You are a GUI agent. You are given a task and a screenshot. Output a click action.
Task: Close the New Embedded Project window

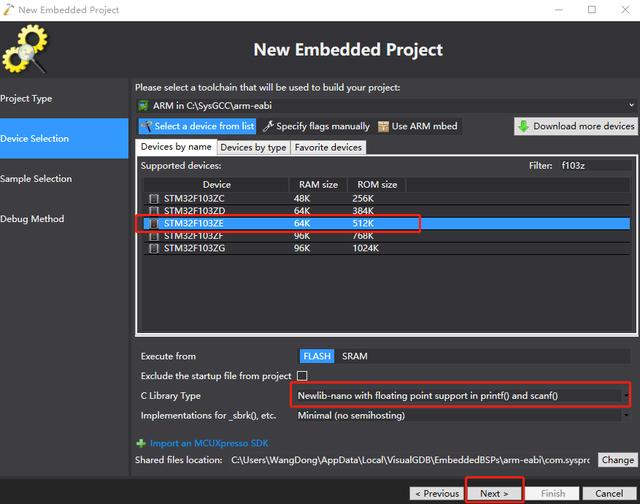(x=625, y=10)
